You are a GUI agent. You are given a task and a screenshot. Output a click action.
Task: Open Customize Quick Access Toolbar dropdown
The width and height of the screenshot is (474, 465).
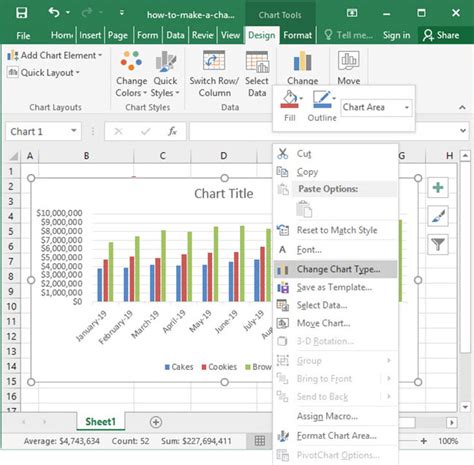122,13
